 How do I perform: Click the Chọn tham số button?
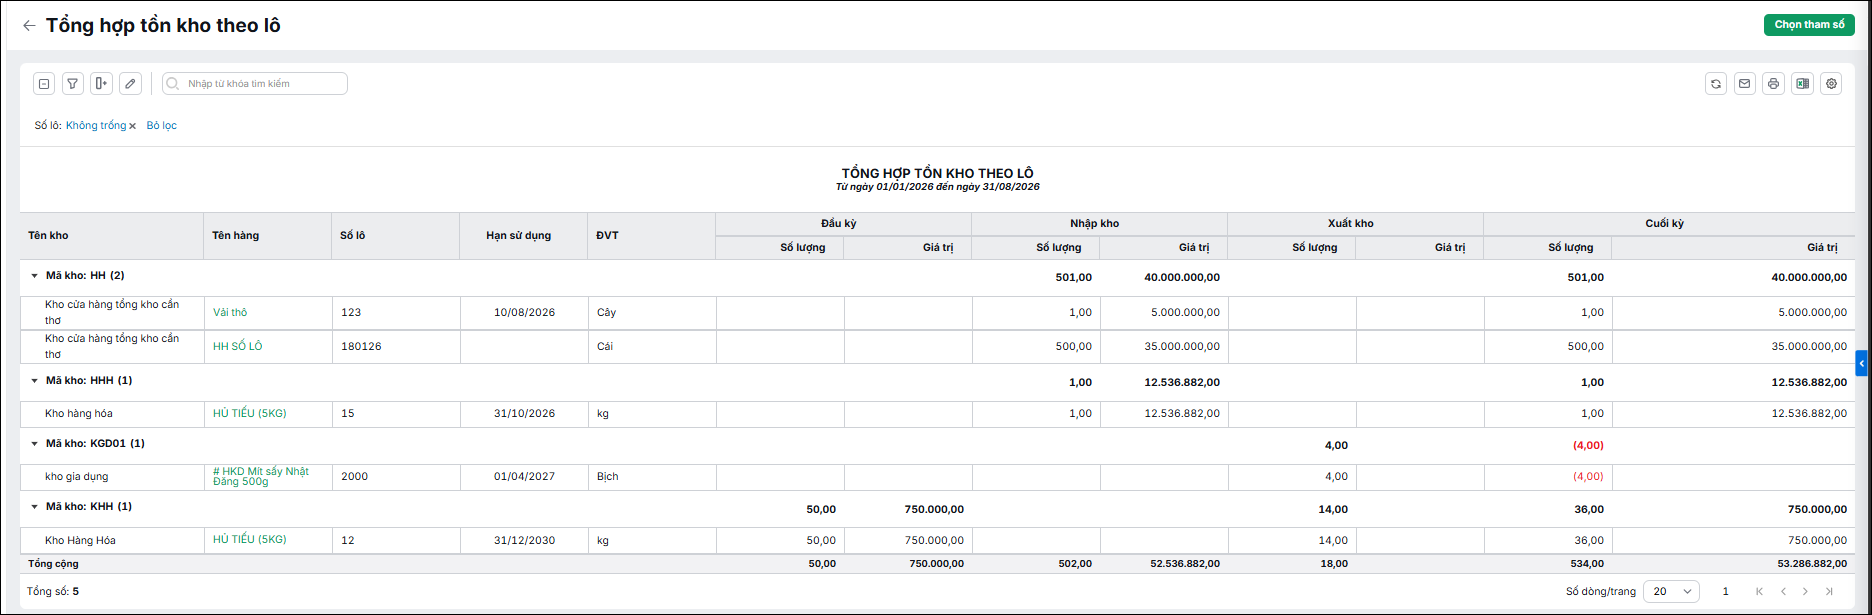coord(1809,25)
